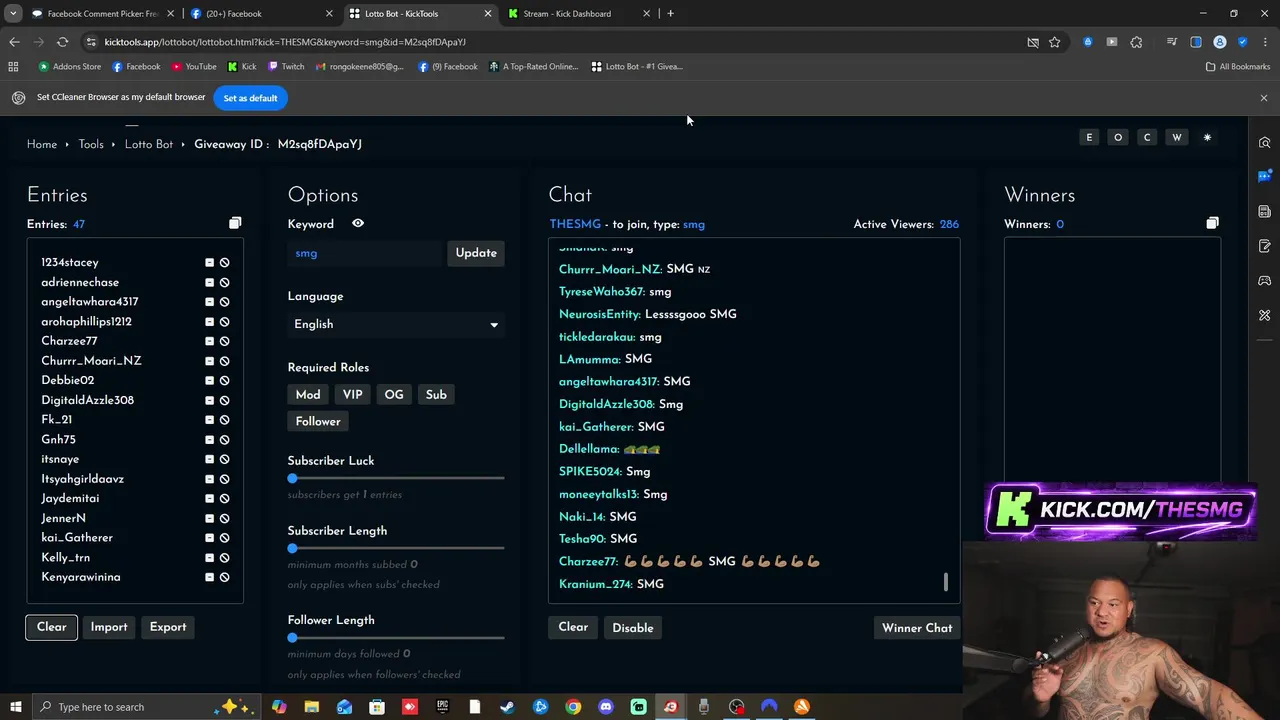Viewport: 1280px width, 720px height.
Task: Switch to (20+) Facebook tab
Action: [x=262, y=14]
